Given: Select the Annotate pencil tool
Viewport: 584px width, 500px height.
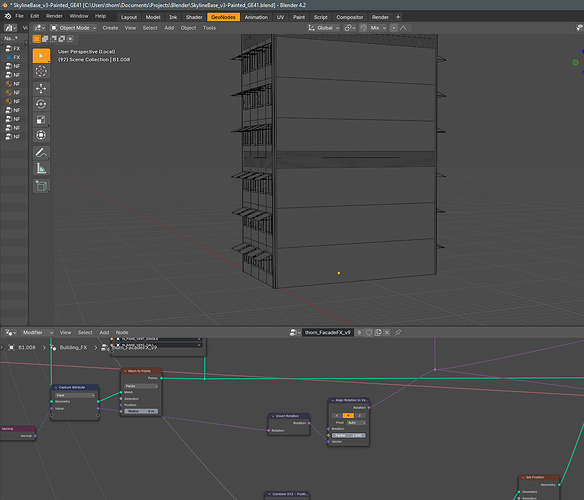Looking at the screenshot, I should (41, 153).
